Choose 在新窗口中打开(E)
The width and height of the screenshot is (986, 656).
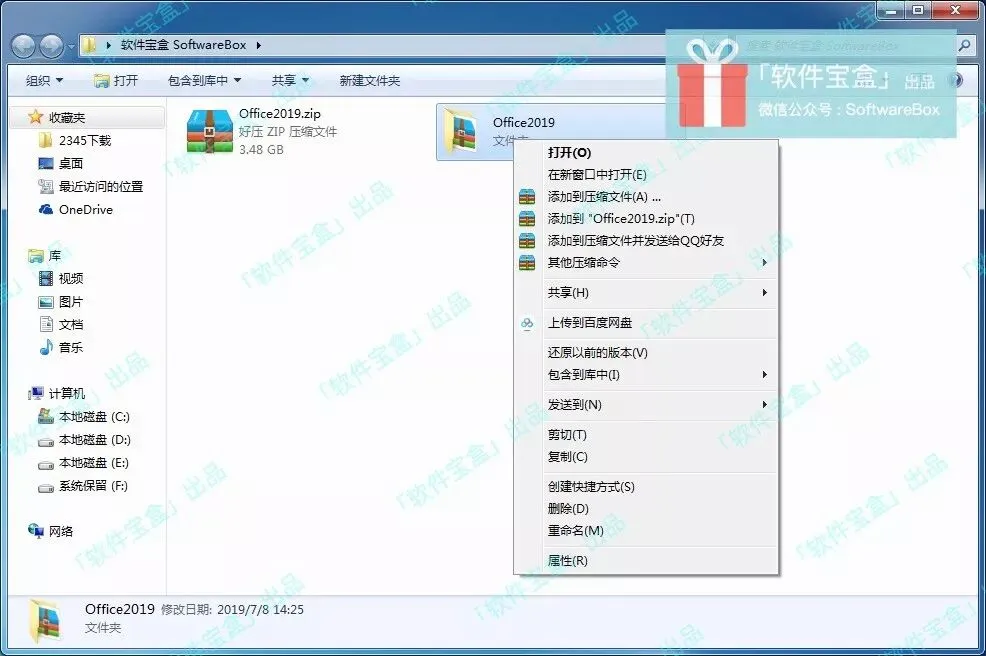(646, 175)
